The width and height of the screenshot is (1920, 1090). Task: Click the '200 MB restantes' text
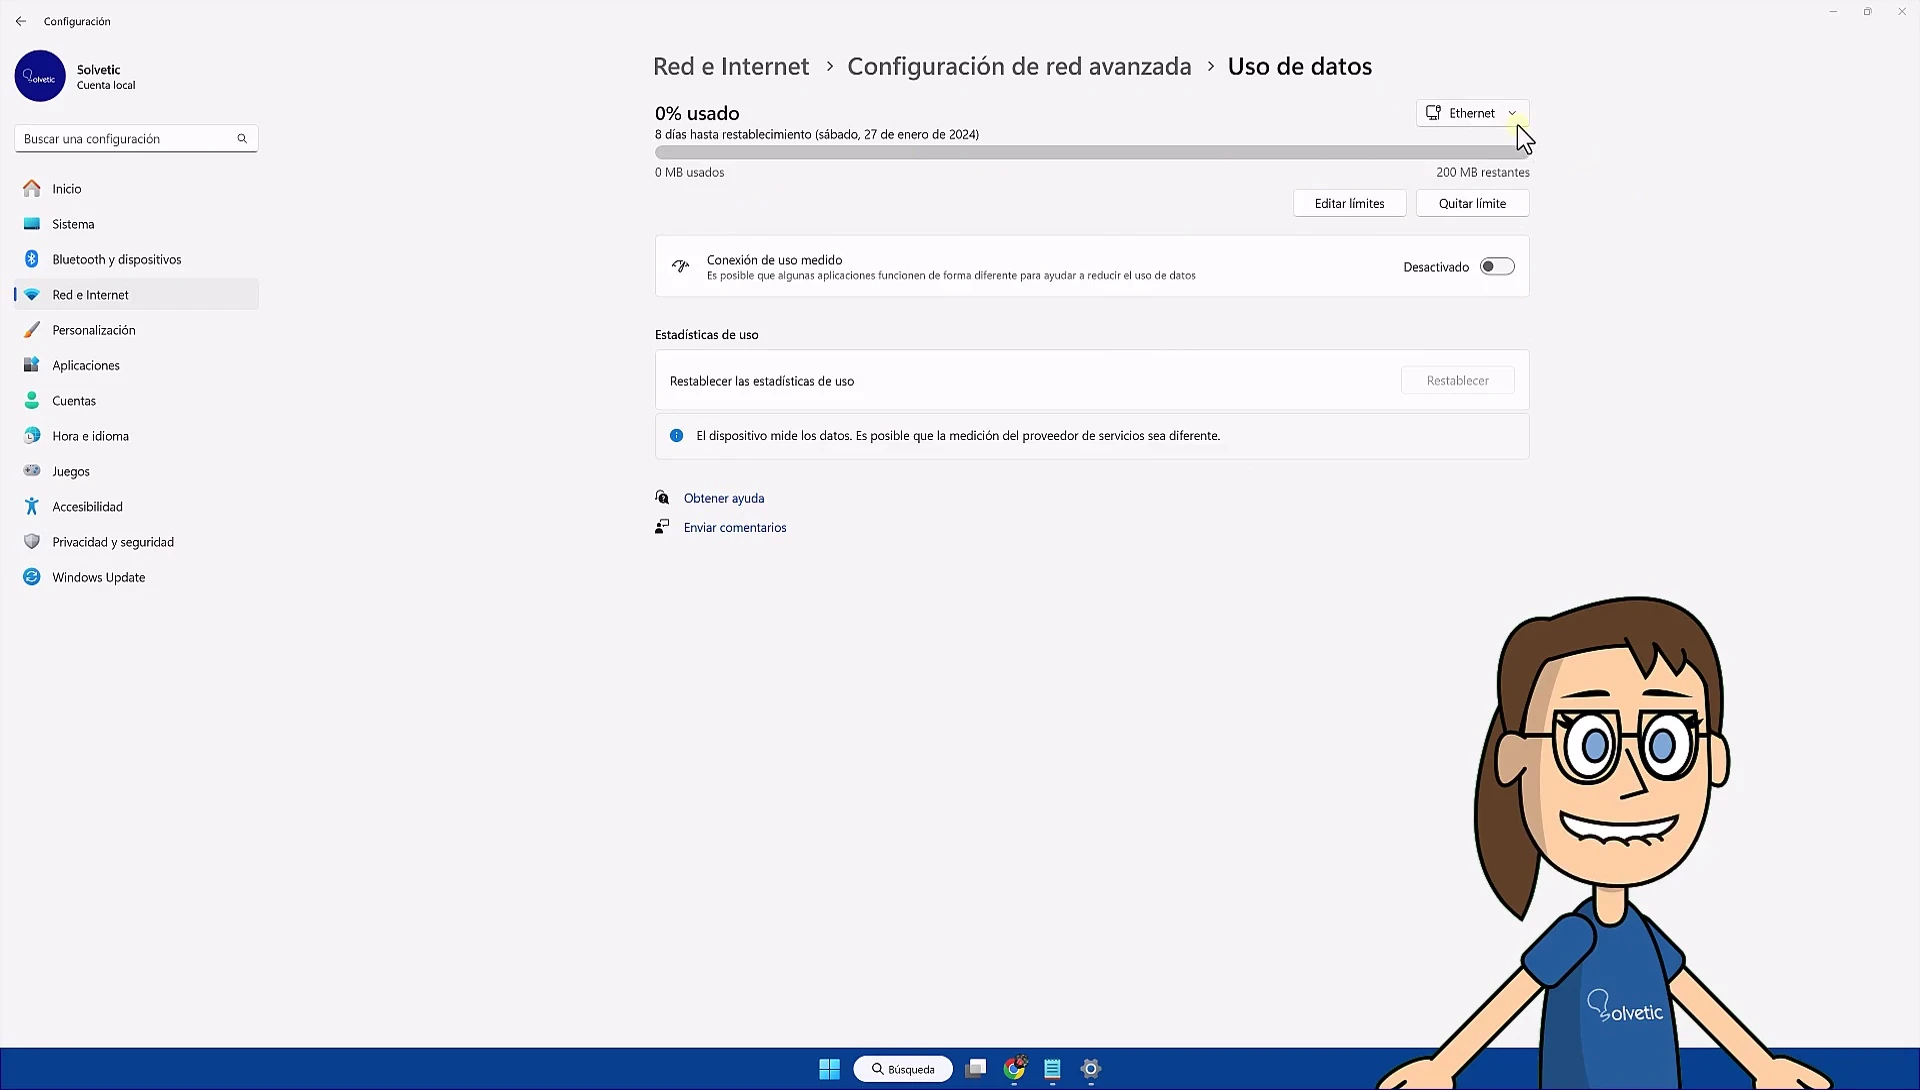[1482, 172]
